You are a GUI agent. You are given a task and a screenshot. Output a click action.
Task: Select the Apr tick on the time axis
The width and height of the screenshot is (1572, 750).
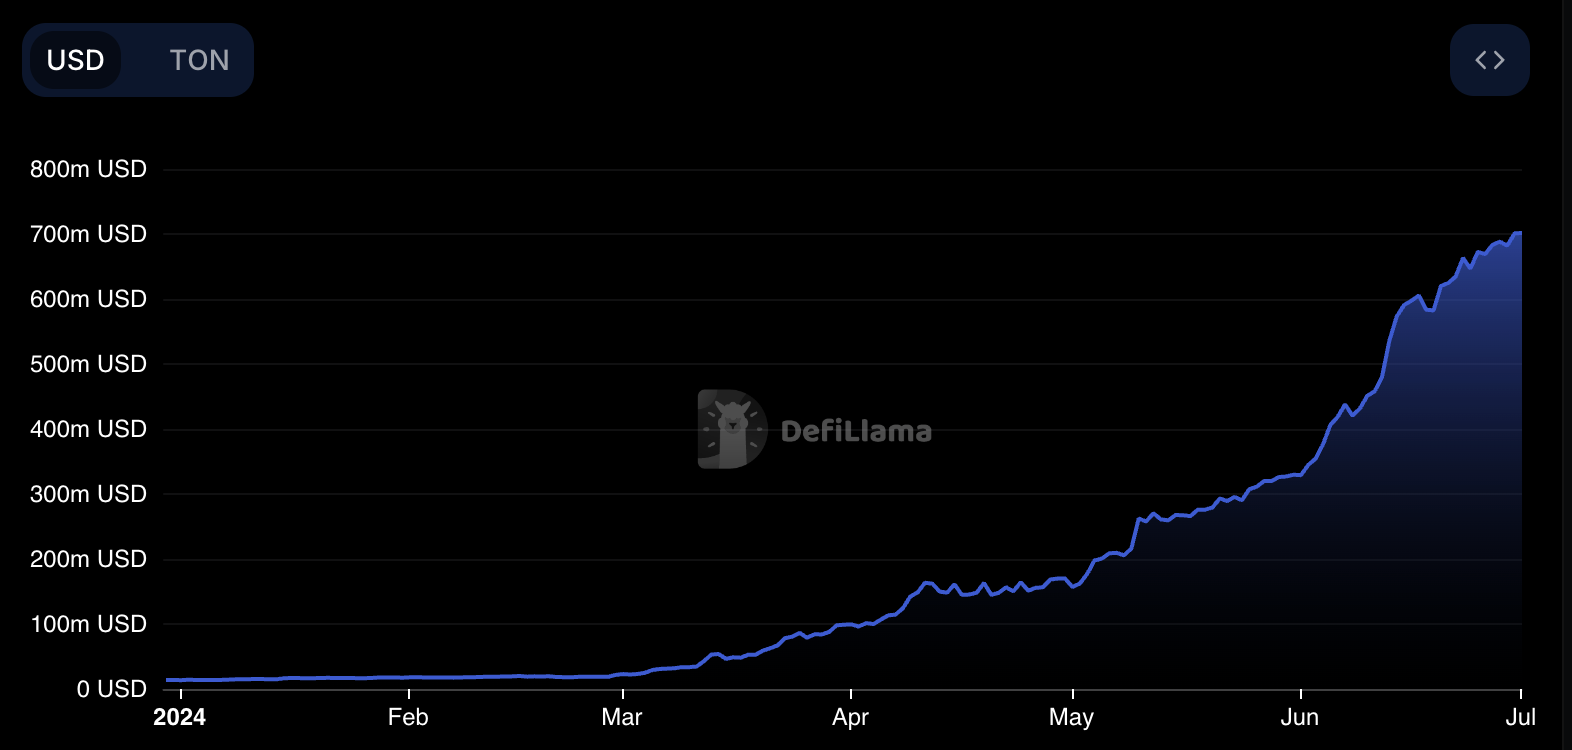pos(850,717)
